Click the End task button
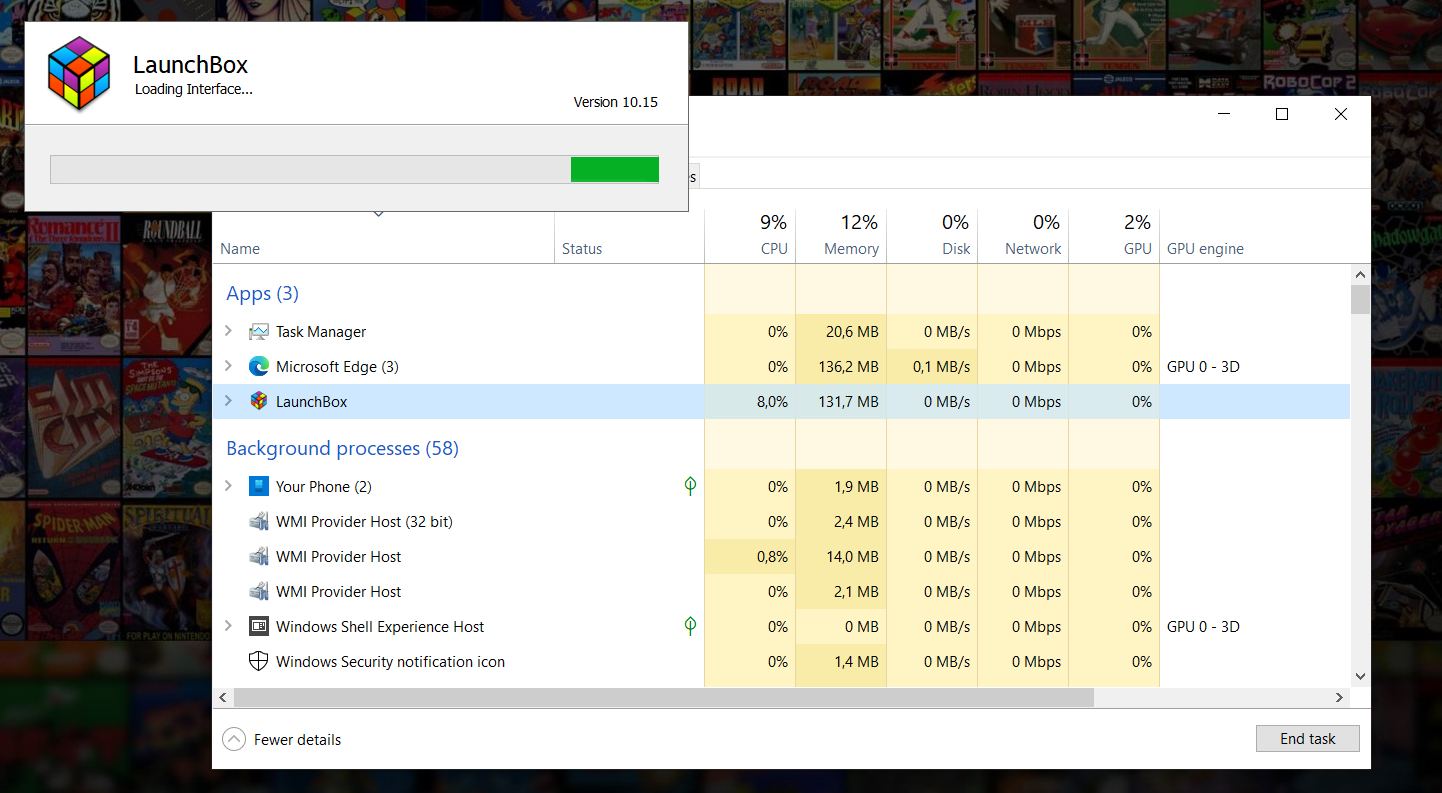The image size is (1442, 793). (1308, 739)
